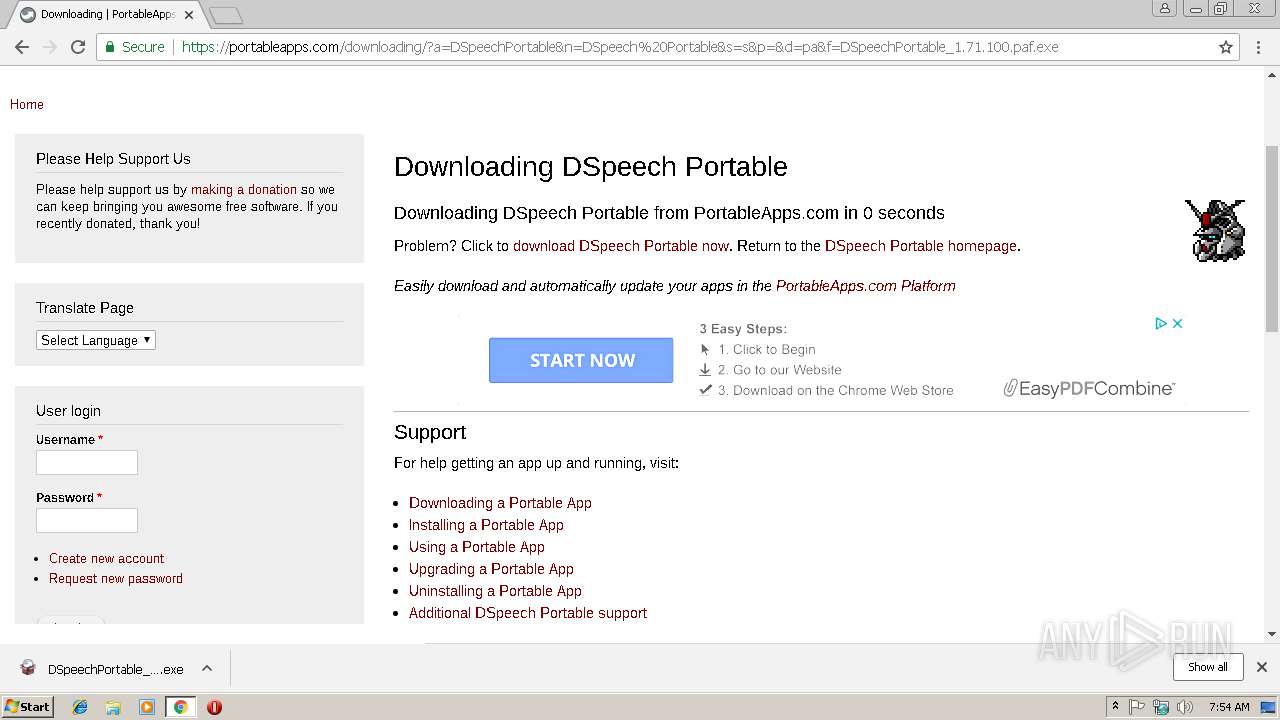This screenshot has width=1280, height=720.
Task: Click the START NOW ad button
Action: (x=581, y=360)
